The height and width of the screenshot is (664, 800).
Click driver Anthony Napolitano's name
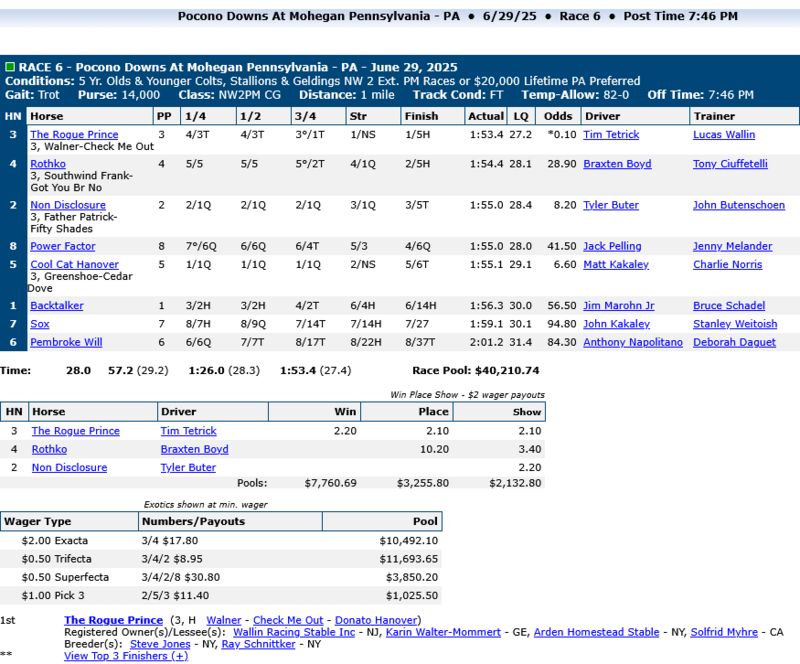633,342
